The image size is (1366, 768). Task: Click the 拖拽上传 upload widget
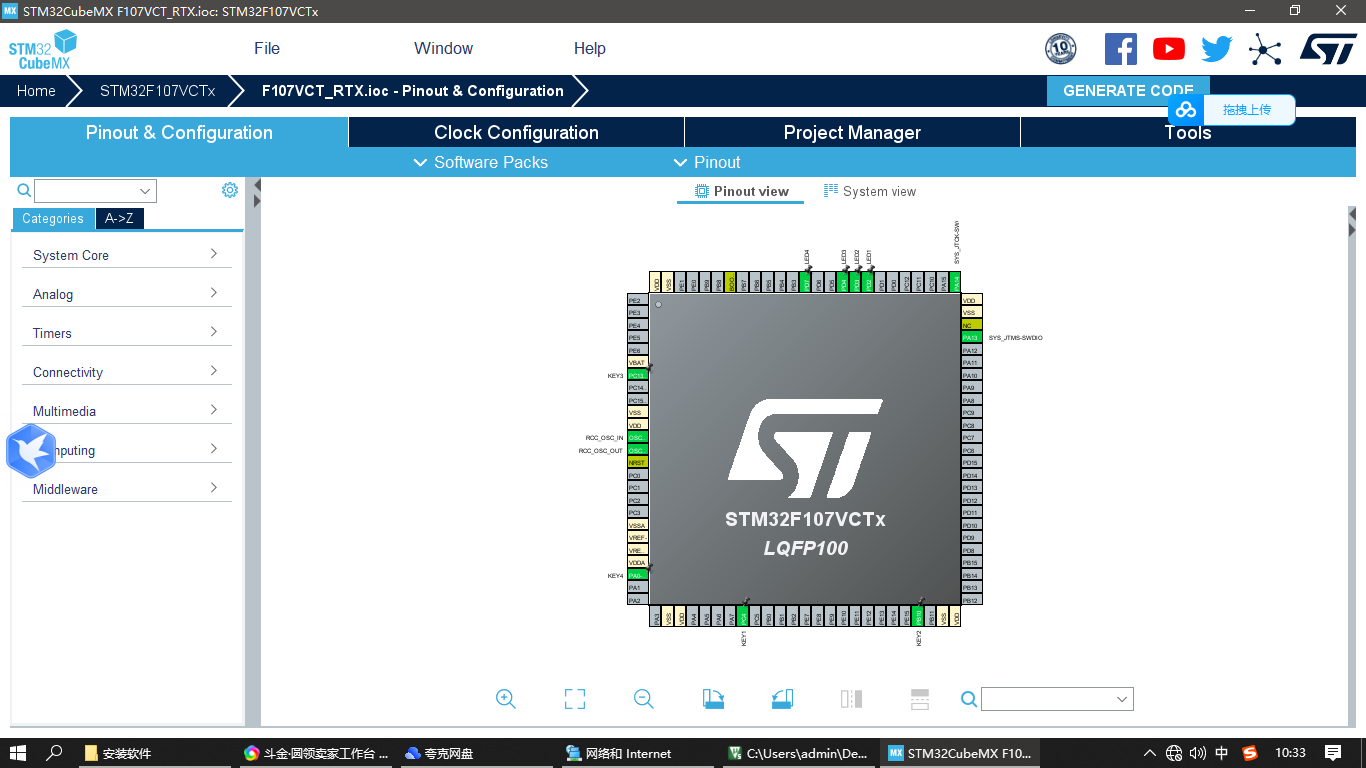coord(1231,110)
